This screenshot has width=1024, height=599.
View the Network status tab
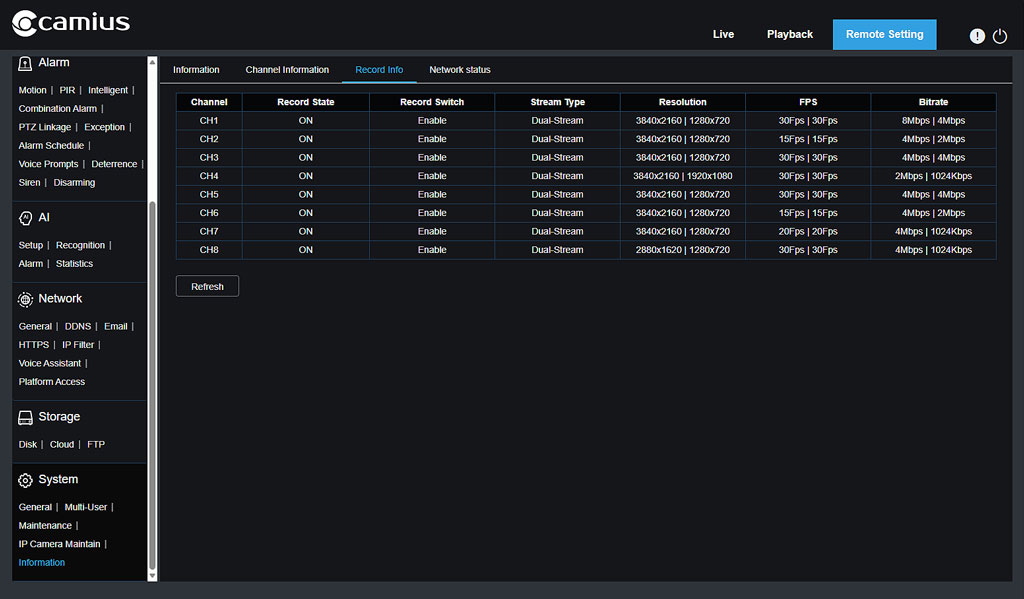[459, 69]
